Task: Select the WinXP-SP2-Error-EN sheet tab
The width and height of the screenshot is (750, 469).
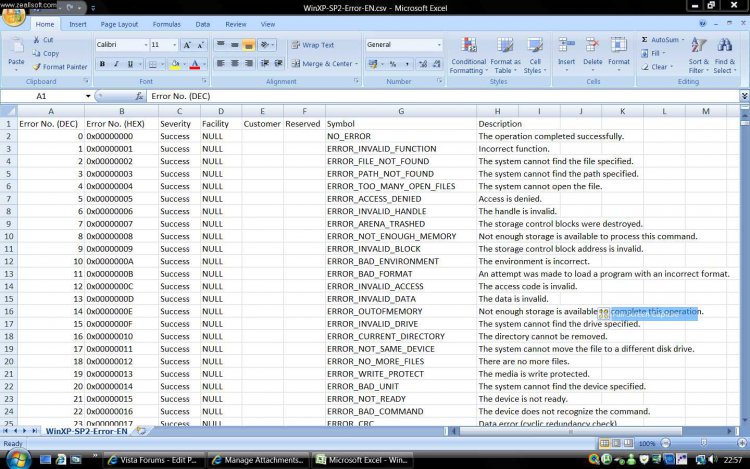Action: click(87, 431)
